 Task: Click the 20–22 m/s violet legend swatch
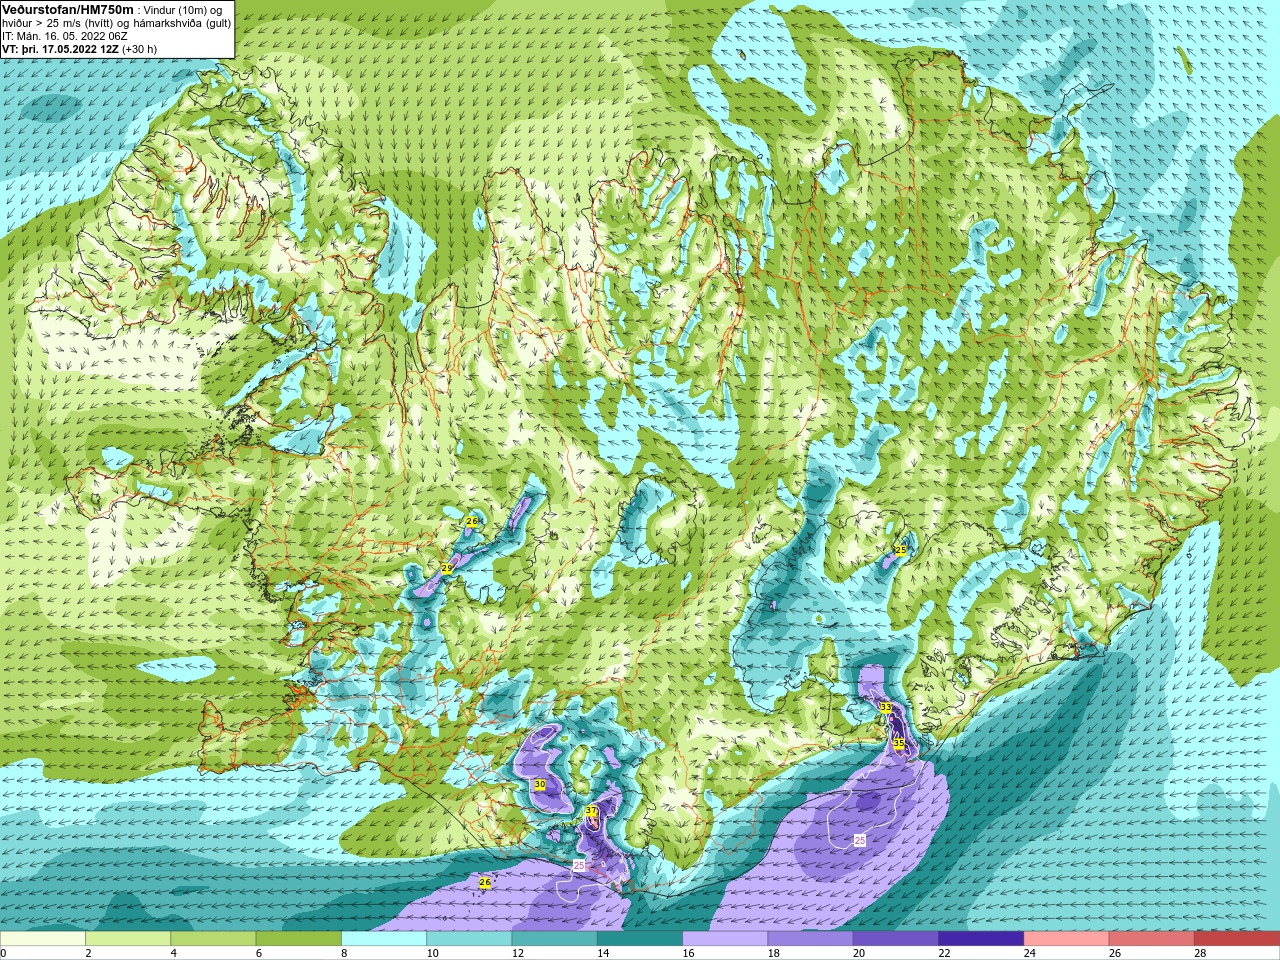coord(895,939)
